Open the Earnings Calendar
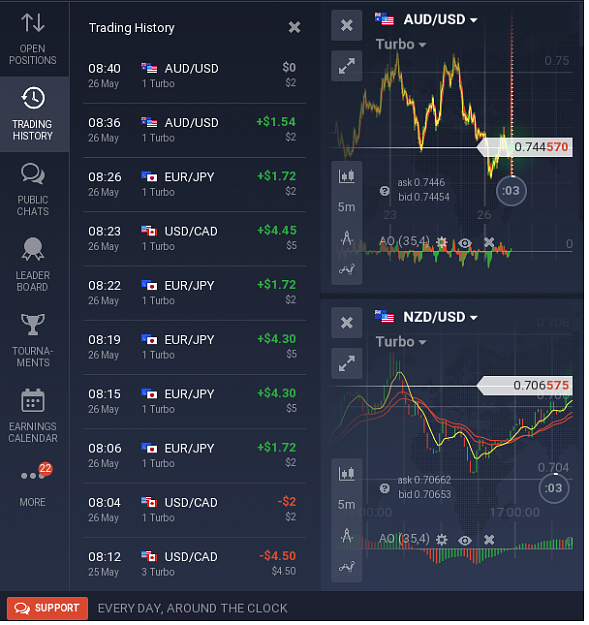The width and height of the screenshot is (589, 625). 33,417
